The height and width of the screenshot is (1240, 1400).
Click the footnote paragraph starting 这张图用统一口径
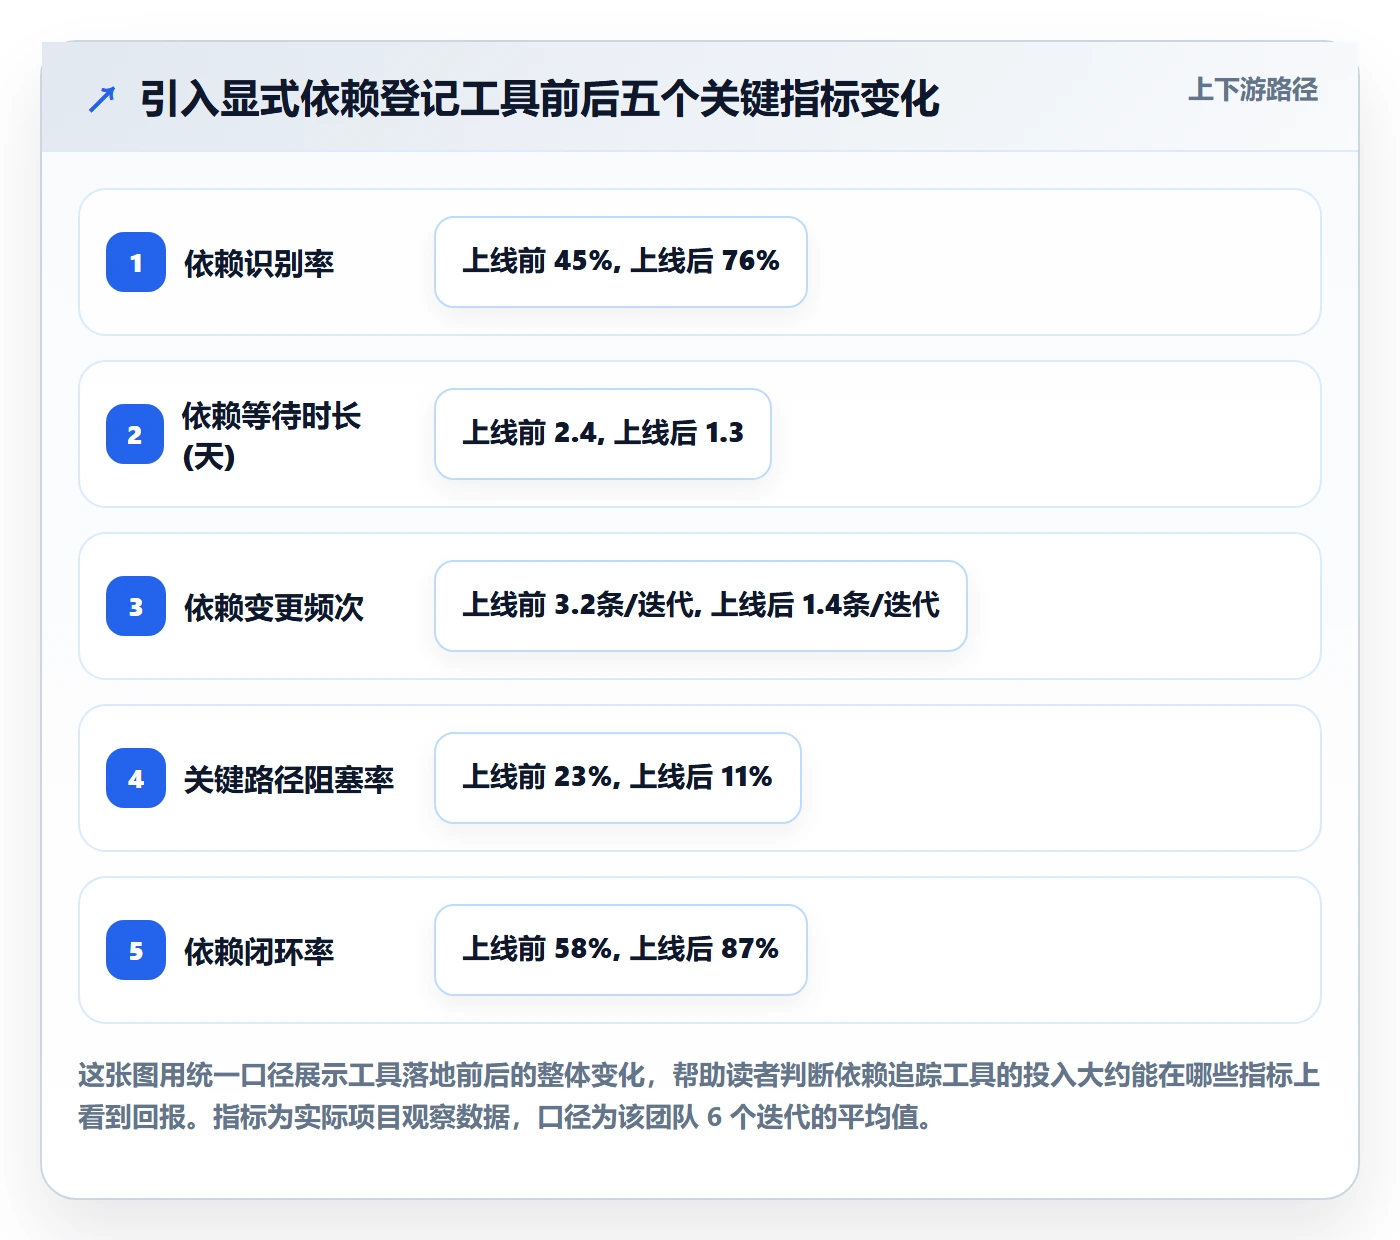pos(699,1096)
